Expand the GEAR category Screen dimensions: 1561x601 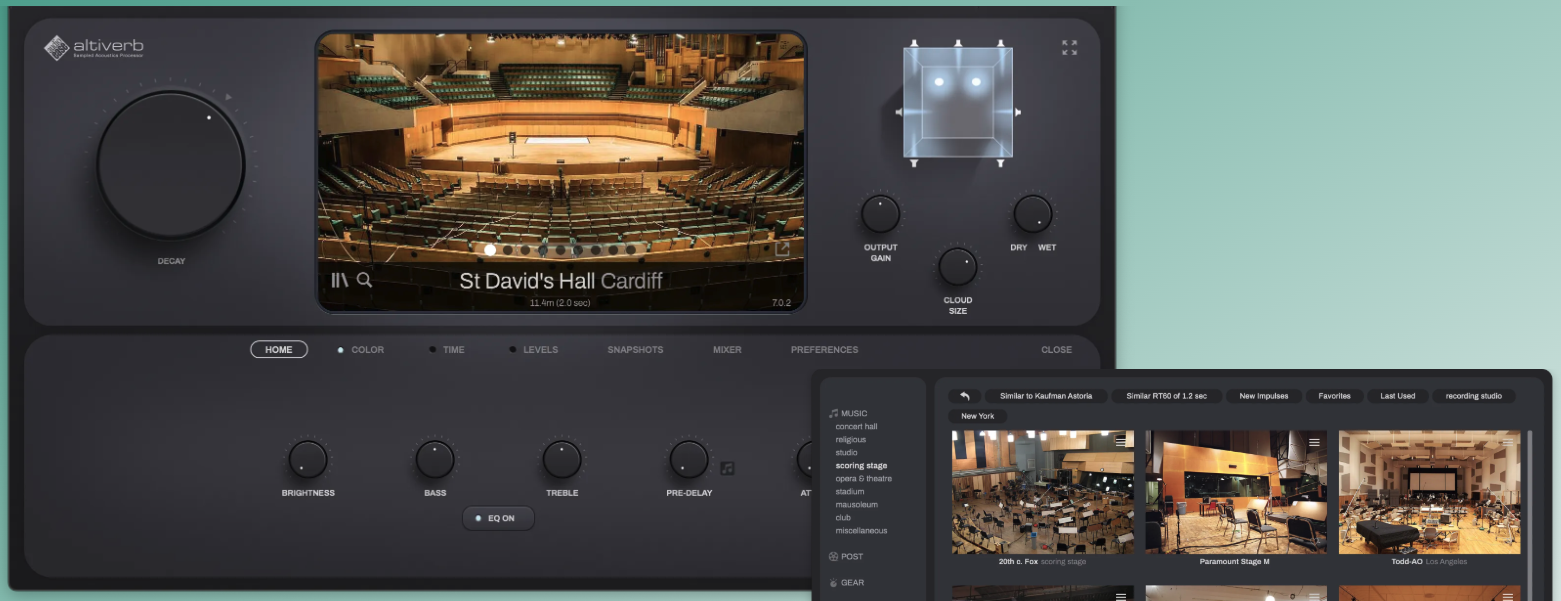tap(853, 582)
